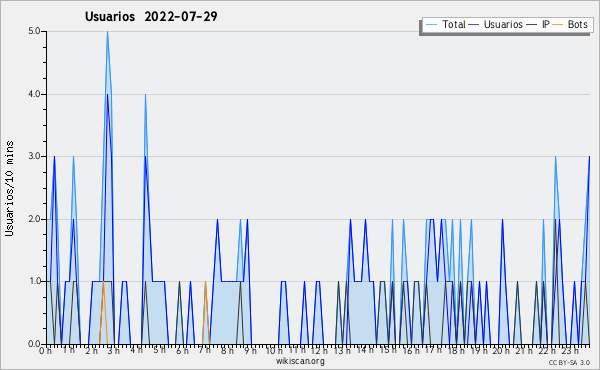The width and height of the screenshot is (600, 370).
Task: Click the 4.0 y-axis label
Action: 34,94
